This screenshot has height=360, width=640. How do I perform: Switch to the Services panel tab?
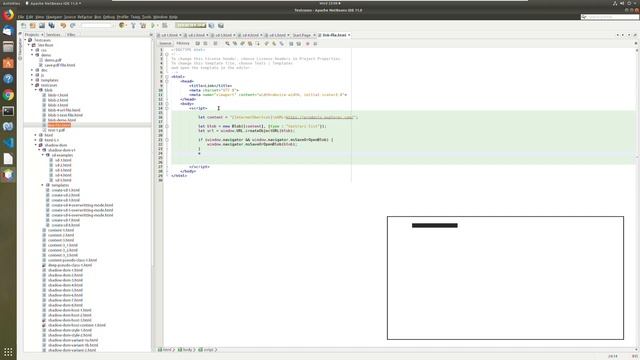click(x=53, y=35)
